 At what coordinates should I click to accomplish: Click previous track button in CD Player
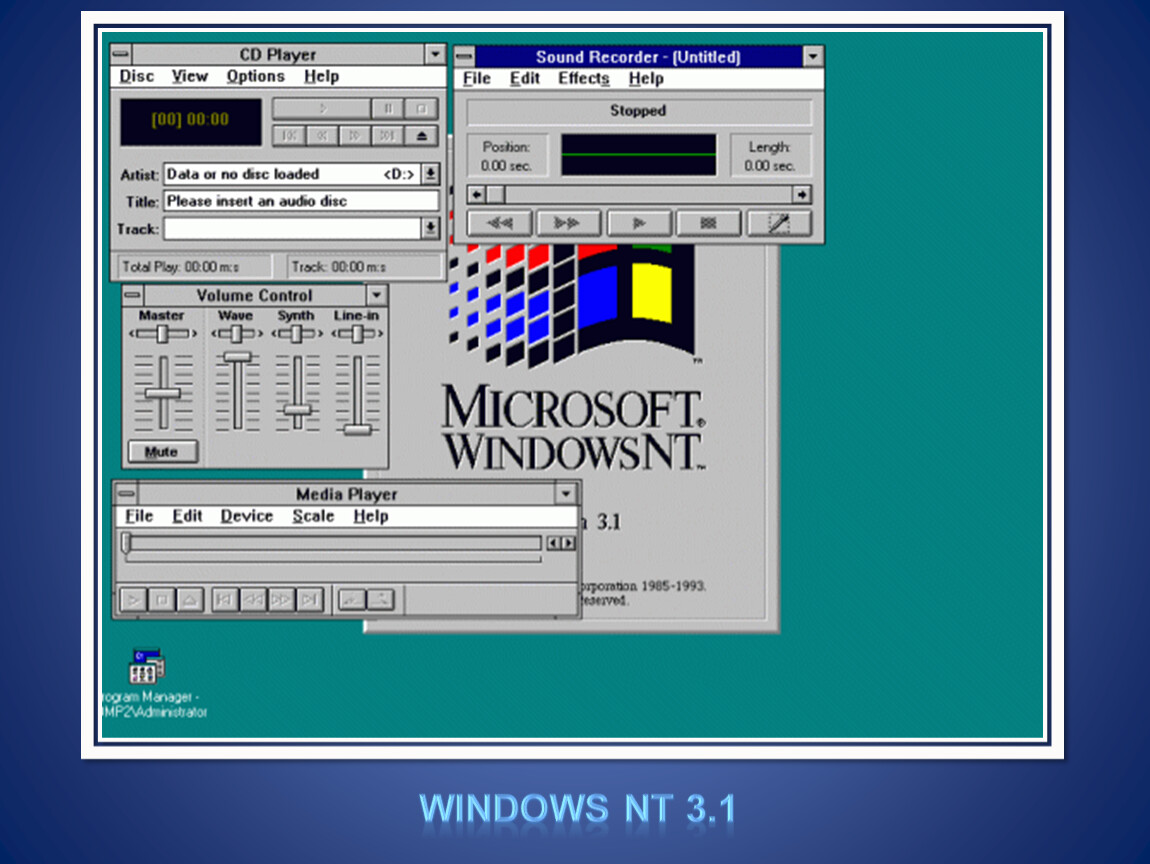pyautogui.click(x=289, y=136)
